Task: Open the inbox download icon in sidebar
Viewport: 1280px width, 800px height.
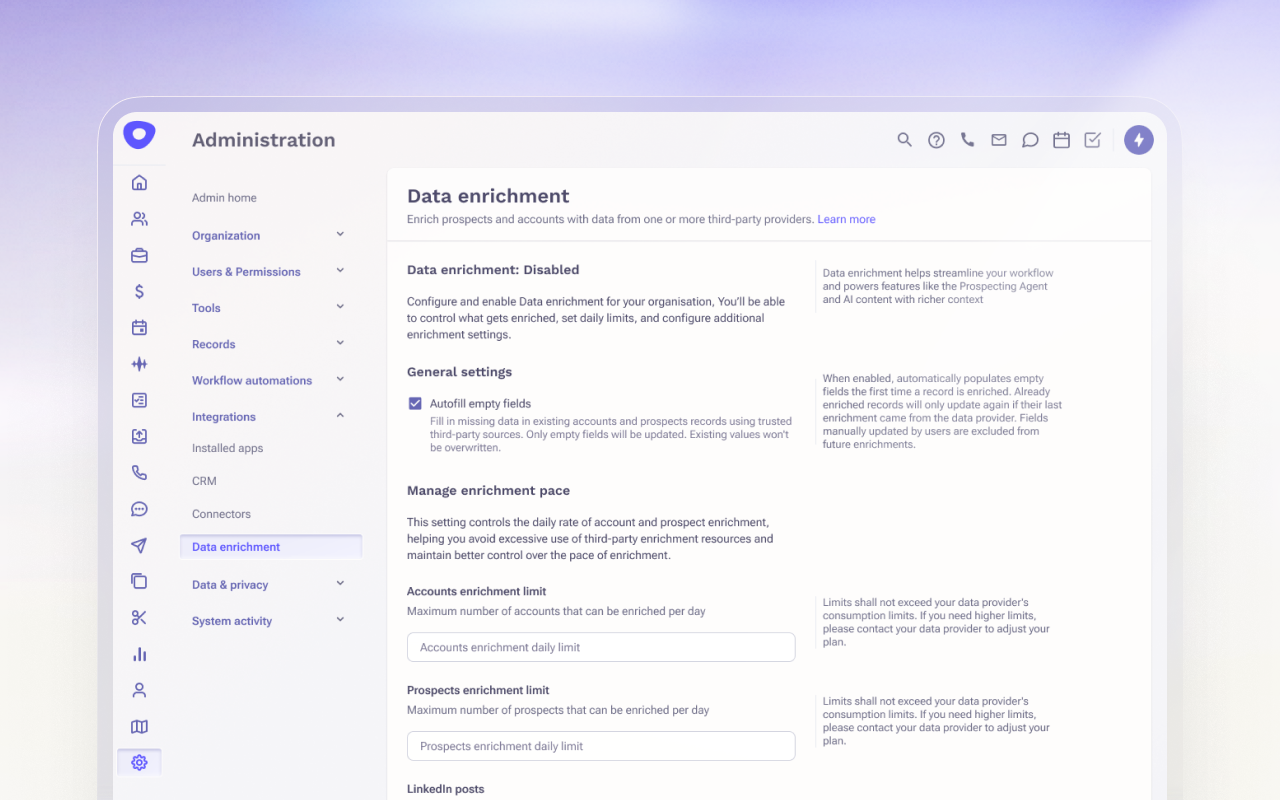Action: (139, 436)
